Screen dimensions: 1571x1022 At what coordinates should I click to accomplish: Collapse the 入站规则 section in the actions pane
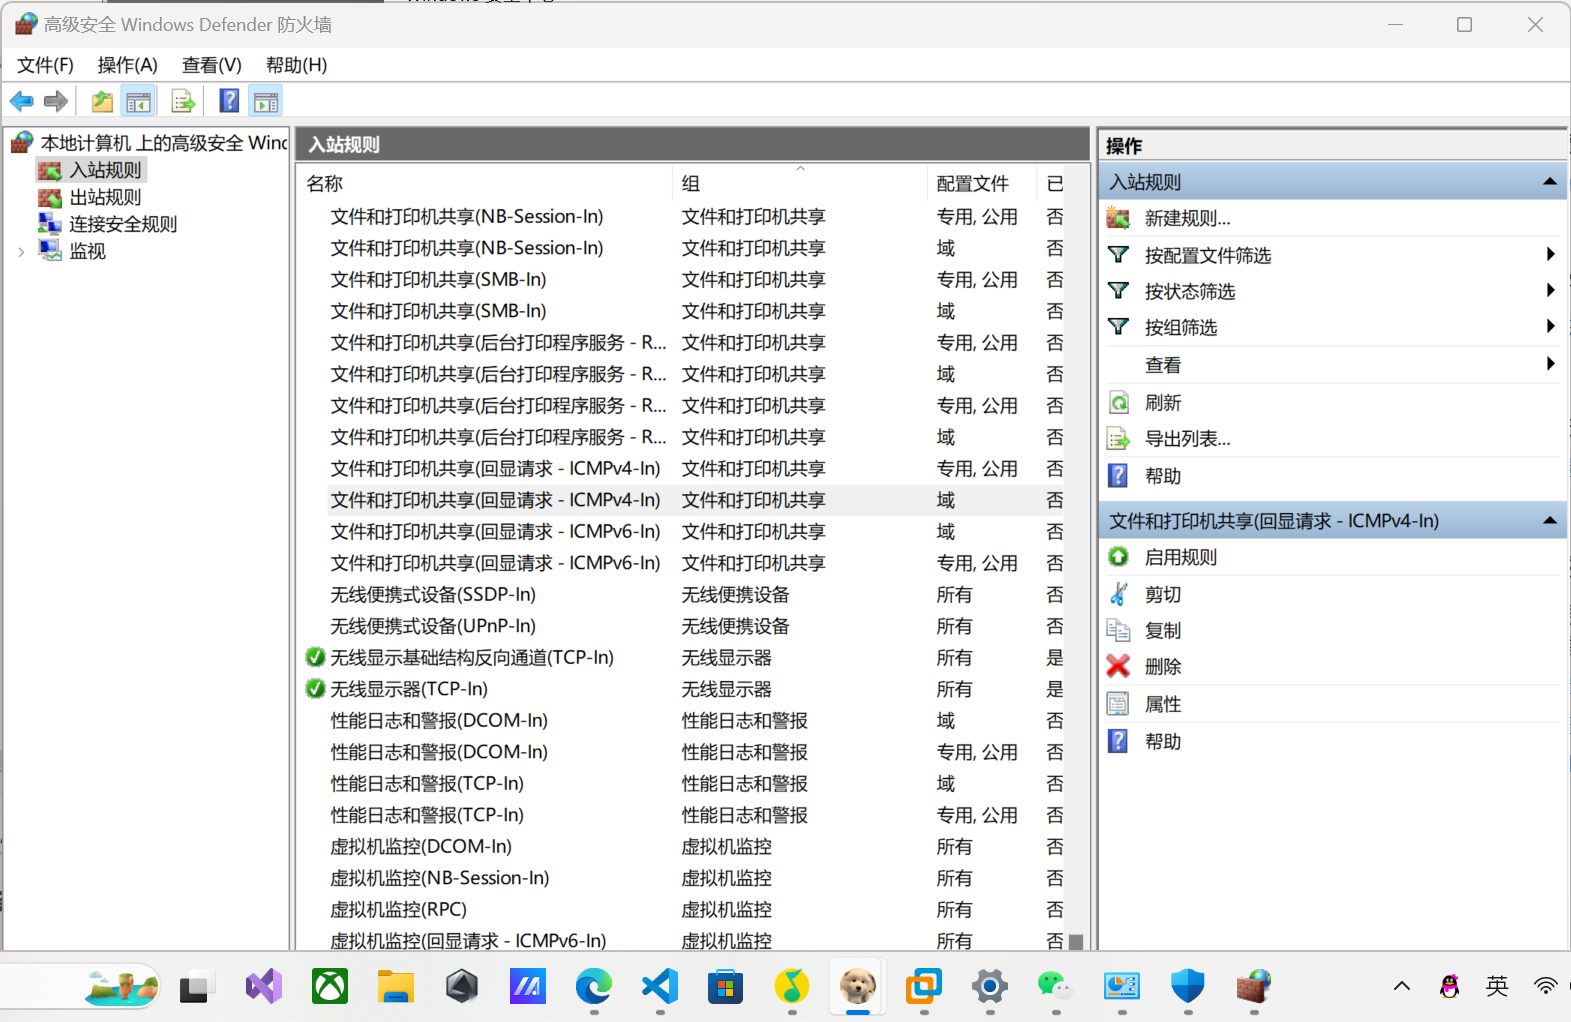1549,182
